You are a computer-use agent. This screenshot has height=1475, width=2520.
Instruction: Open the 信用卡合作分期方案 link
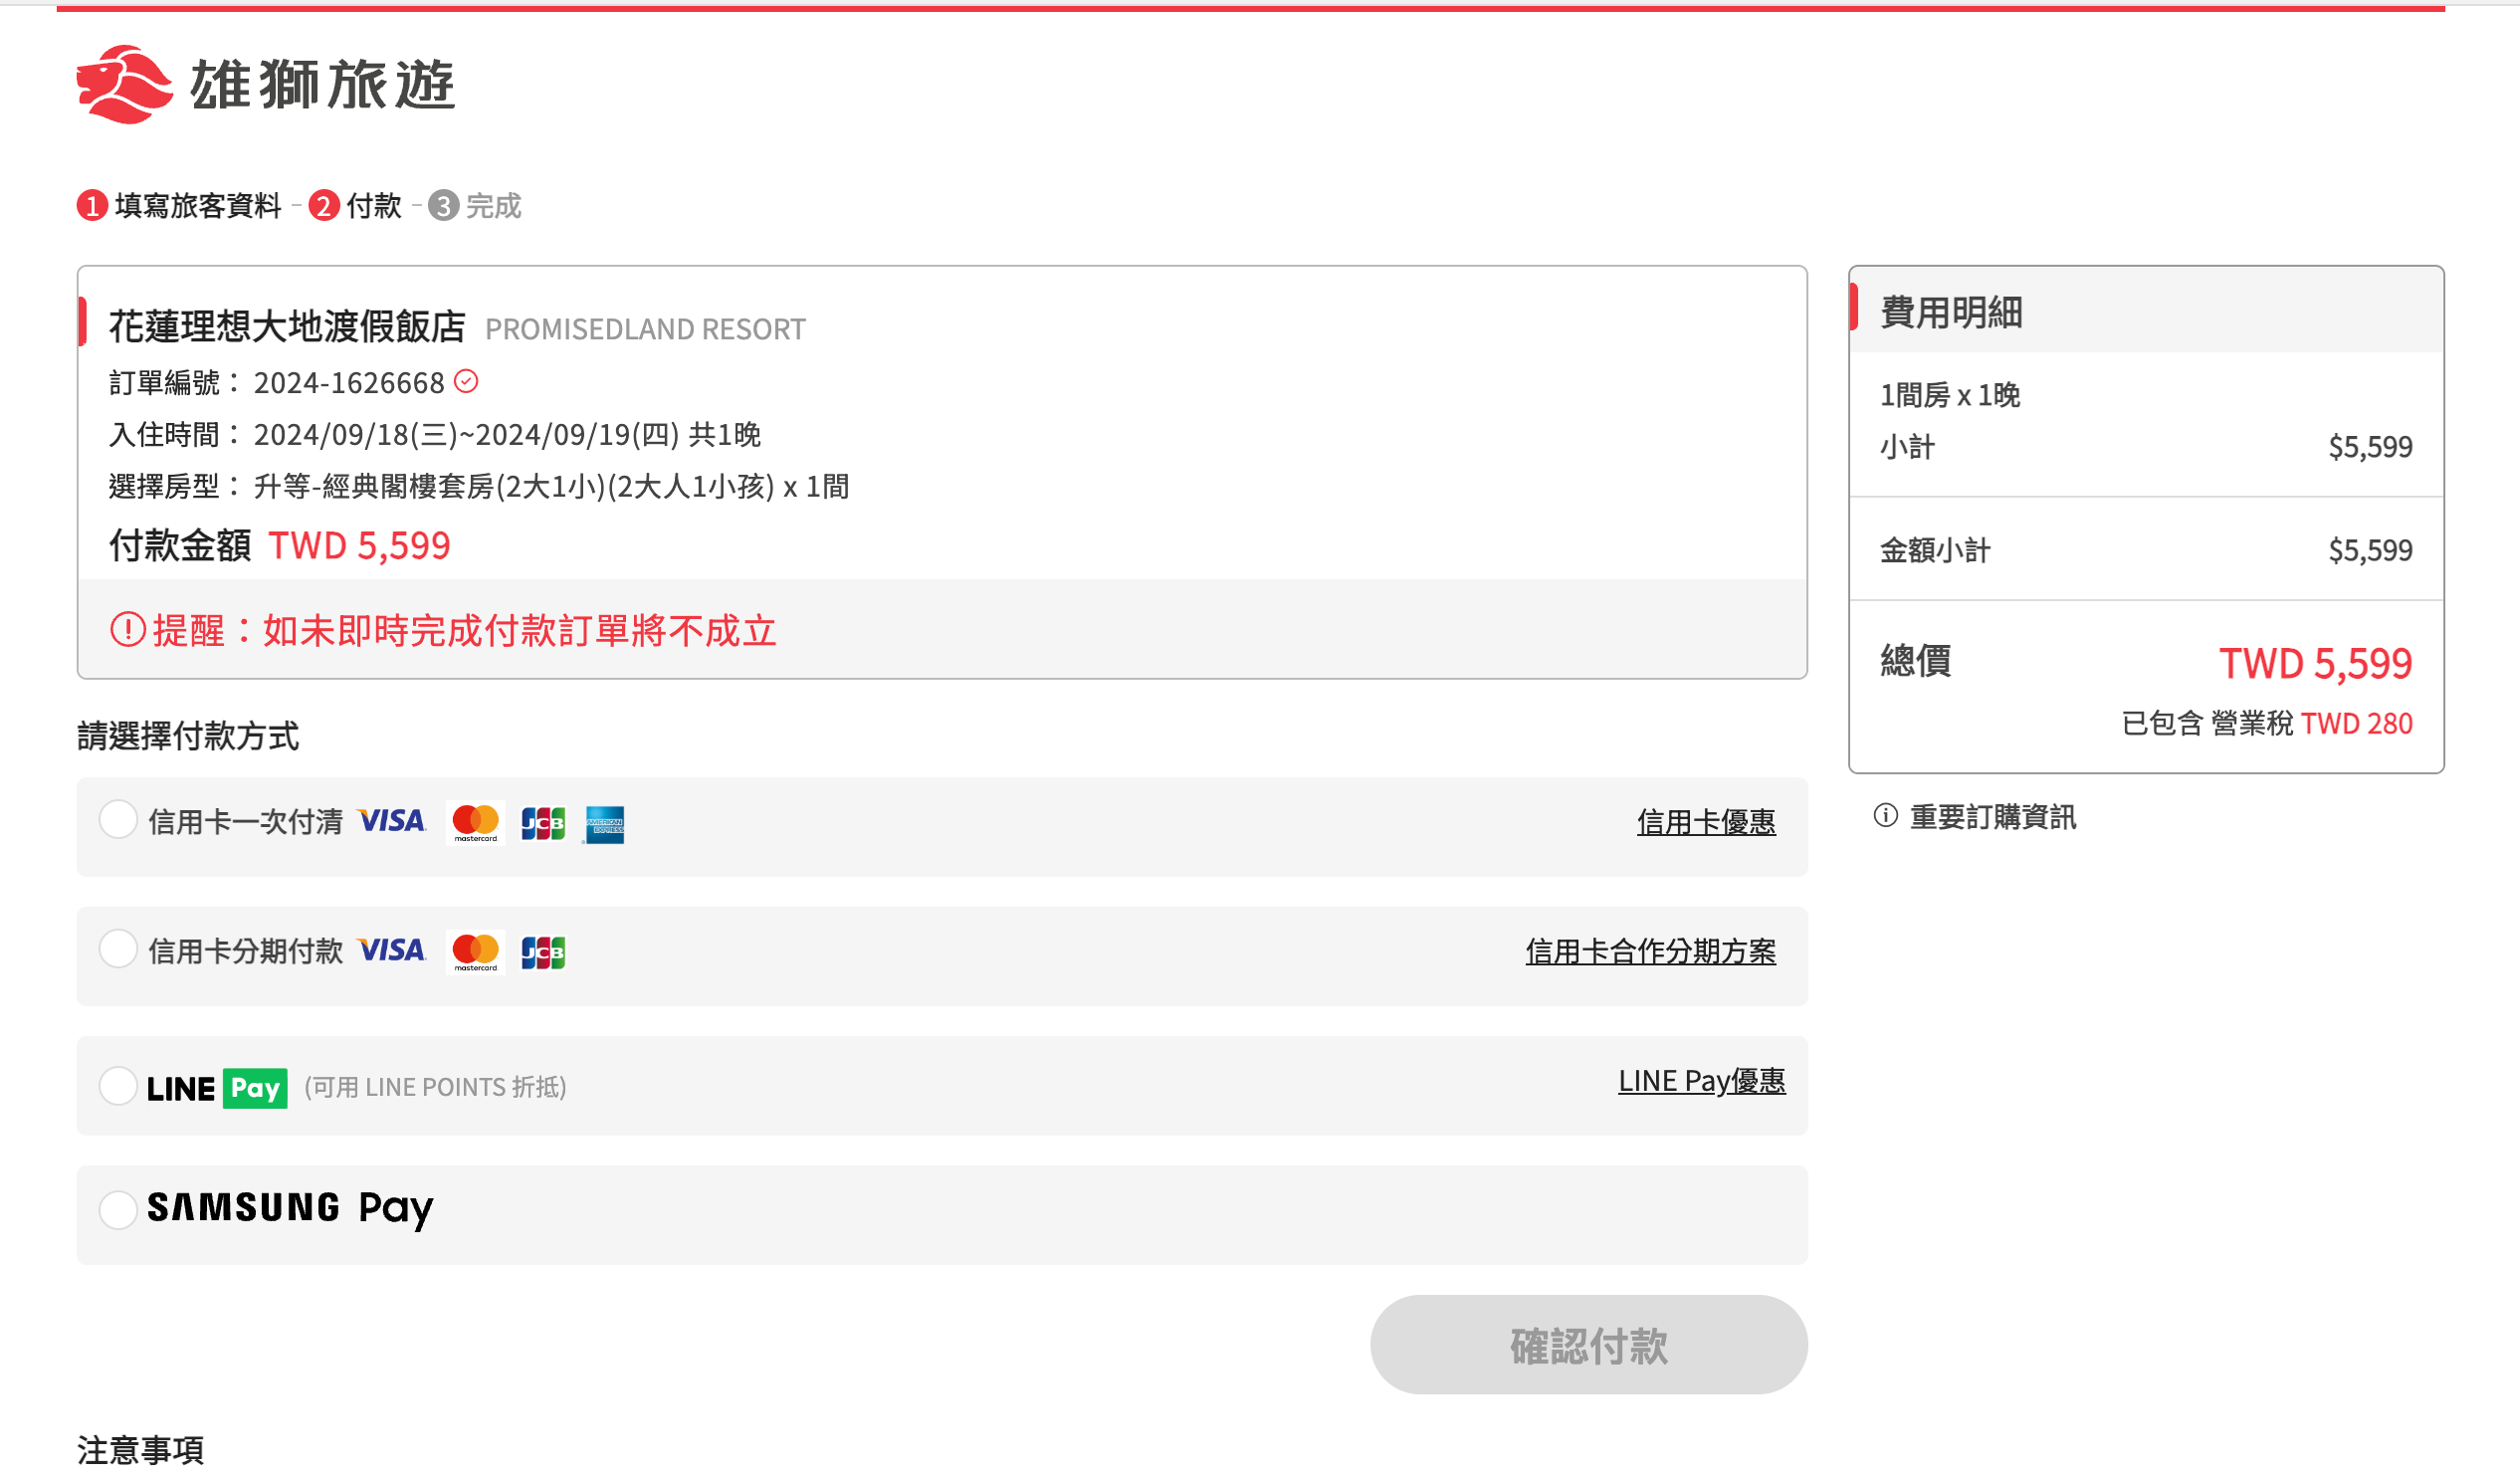(1650, 951)
